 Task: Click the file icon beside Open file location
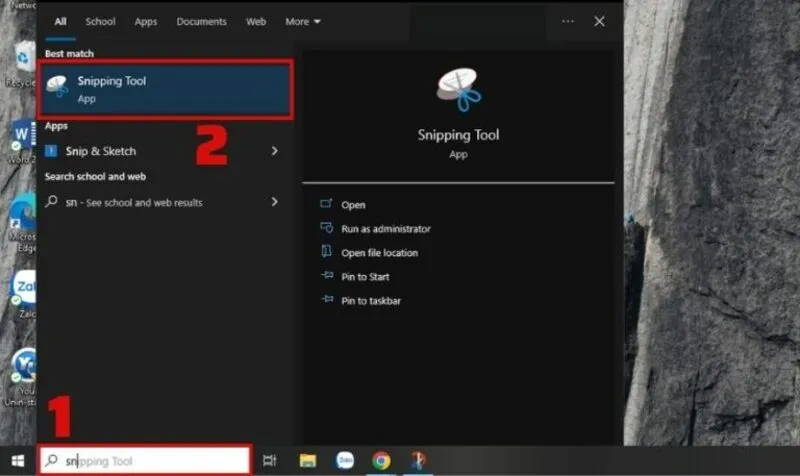coord(326,250)
